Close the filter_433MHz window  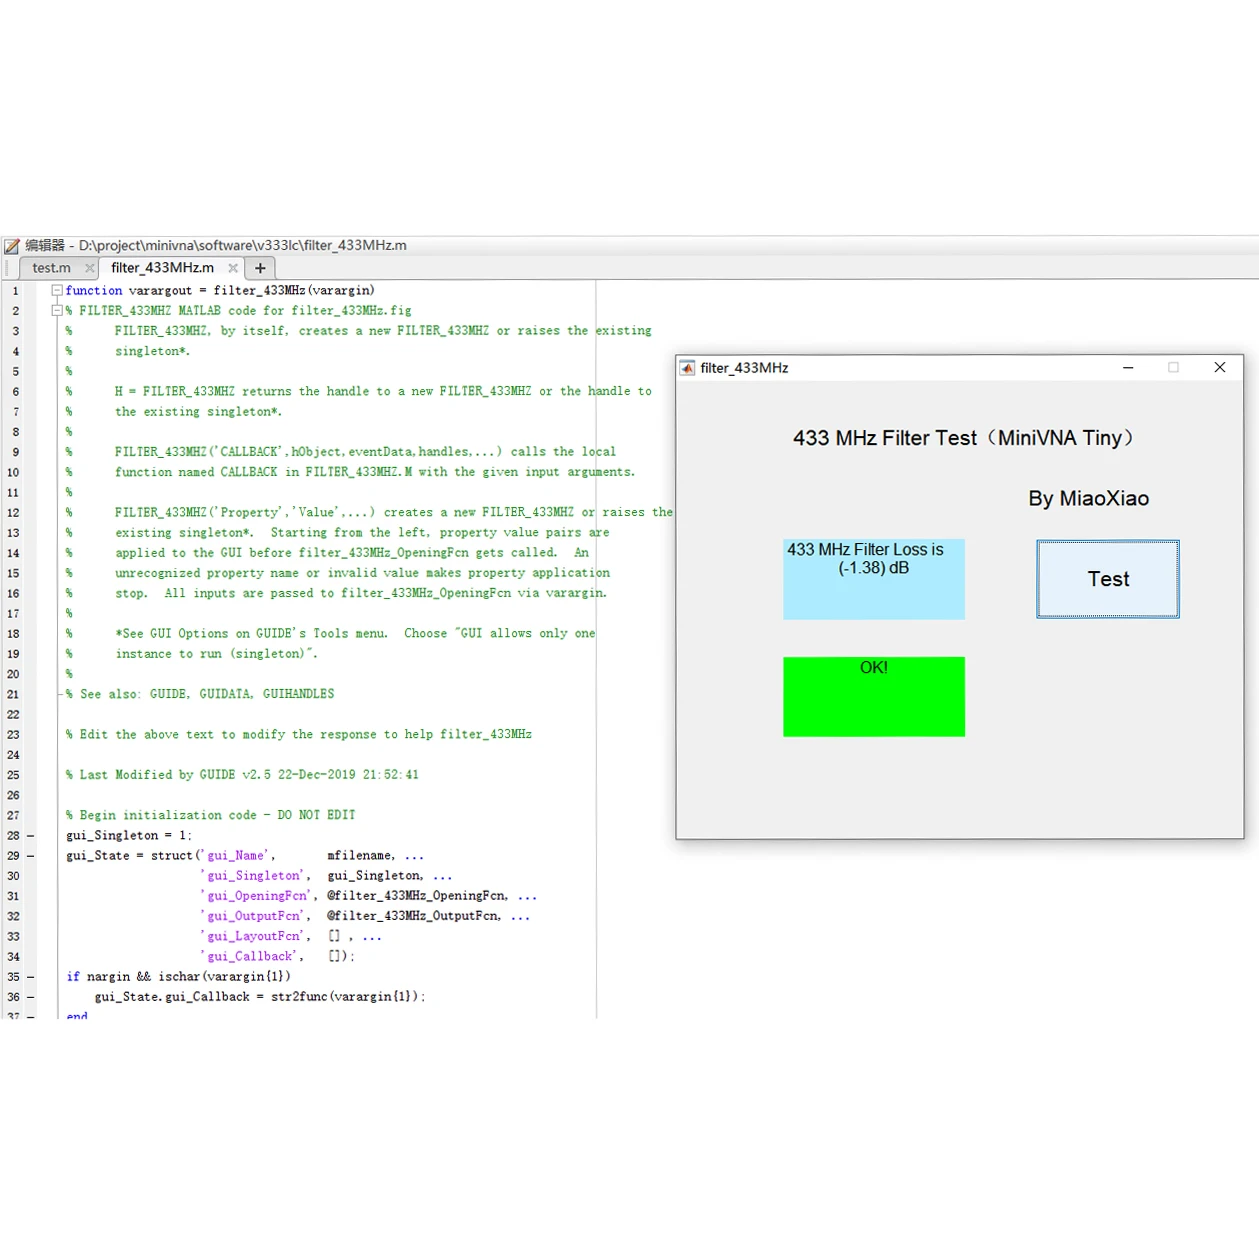[1219, 368]
